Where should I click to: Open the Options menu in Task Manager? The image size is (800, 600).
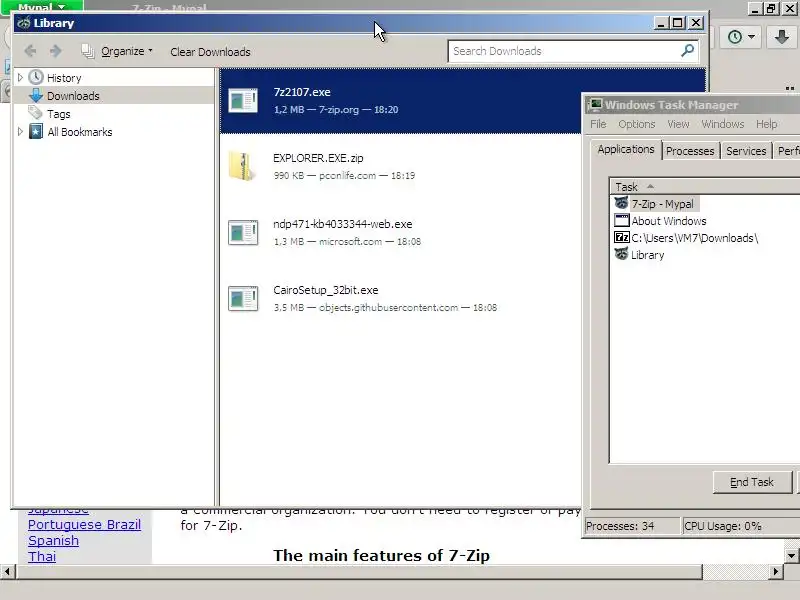click(x=636, y=124)
